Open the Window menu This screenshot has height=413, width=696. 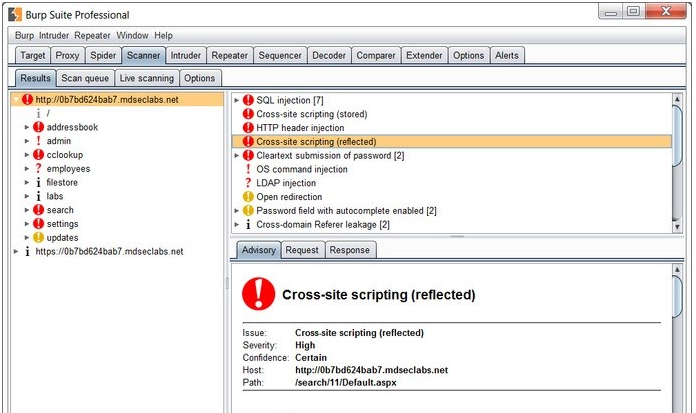pos(132,36)
